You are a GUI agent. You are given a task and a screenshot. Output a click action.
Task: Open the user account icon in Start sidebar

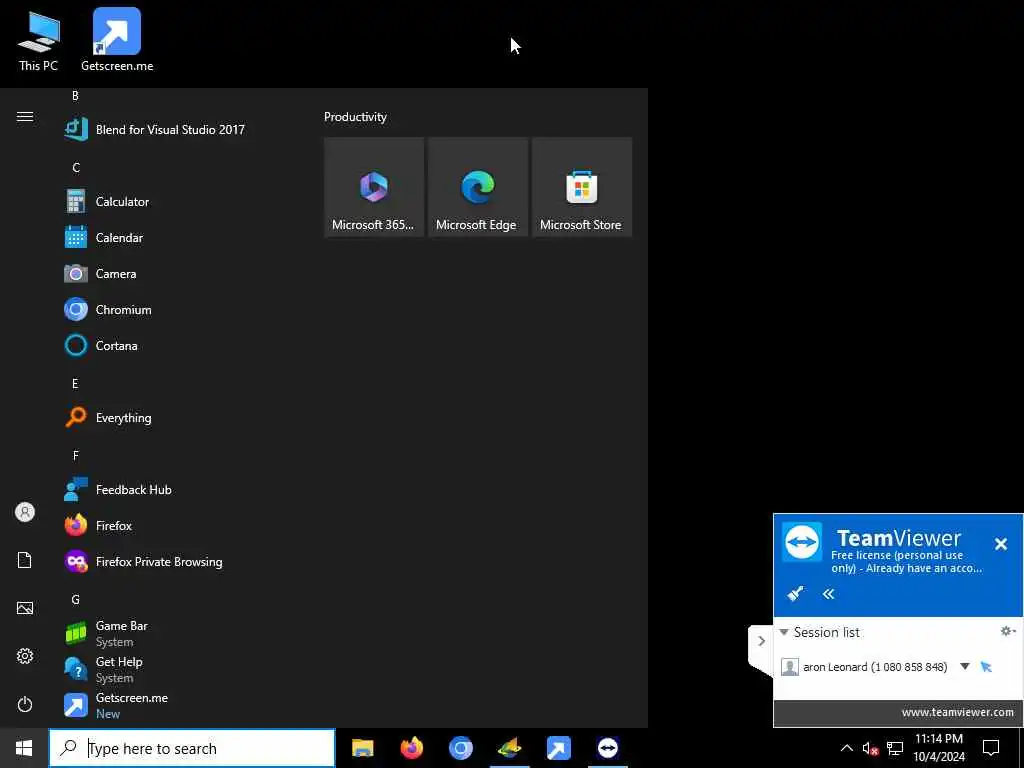coord(25,512)
